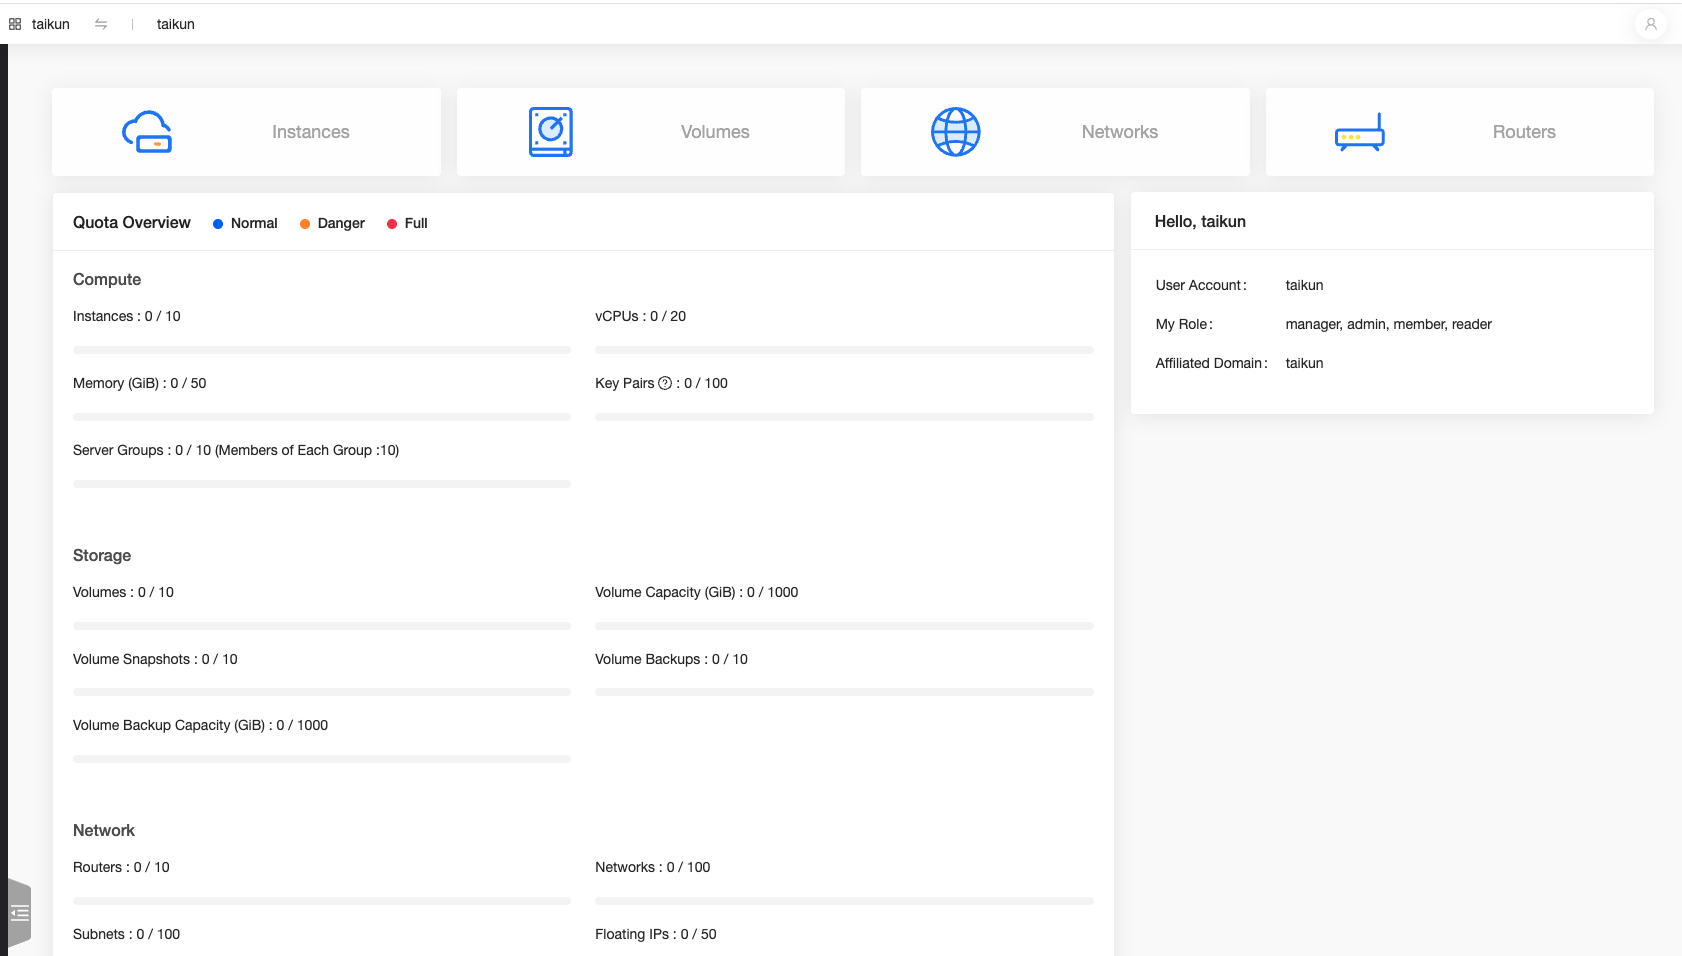Image resolution: width=1682 pixels, height=956 pixels.
Task: Click the red Full legend dot
Action: click(392, 224)
